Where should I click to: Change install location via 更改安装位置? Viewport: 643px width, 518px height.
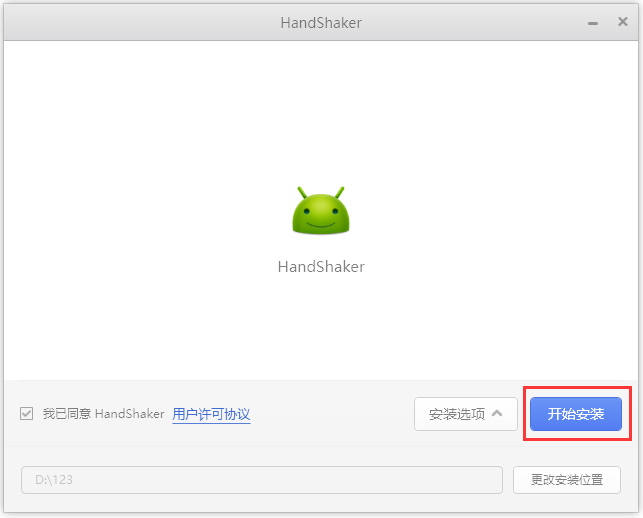pos(567,480)
